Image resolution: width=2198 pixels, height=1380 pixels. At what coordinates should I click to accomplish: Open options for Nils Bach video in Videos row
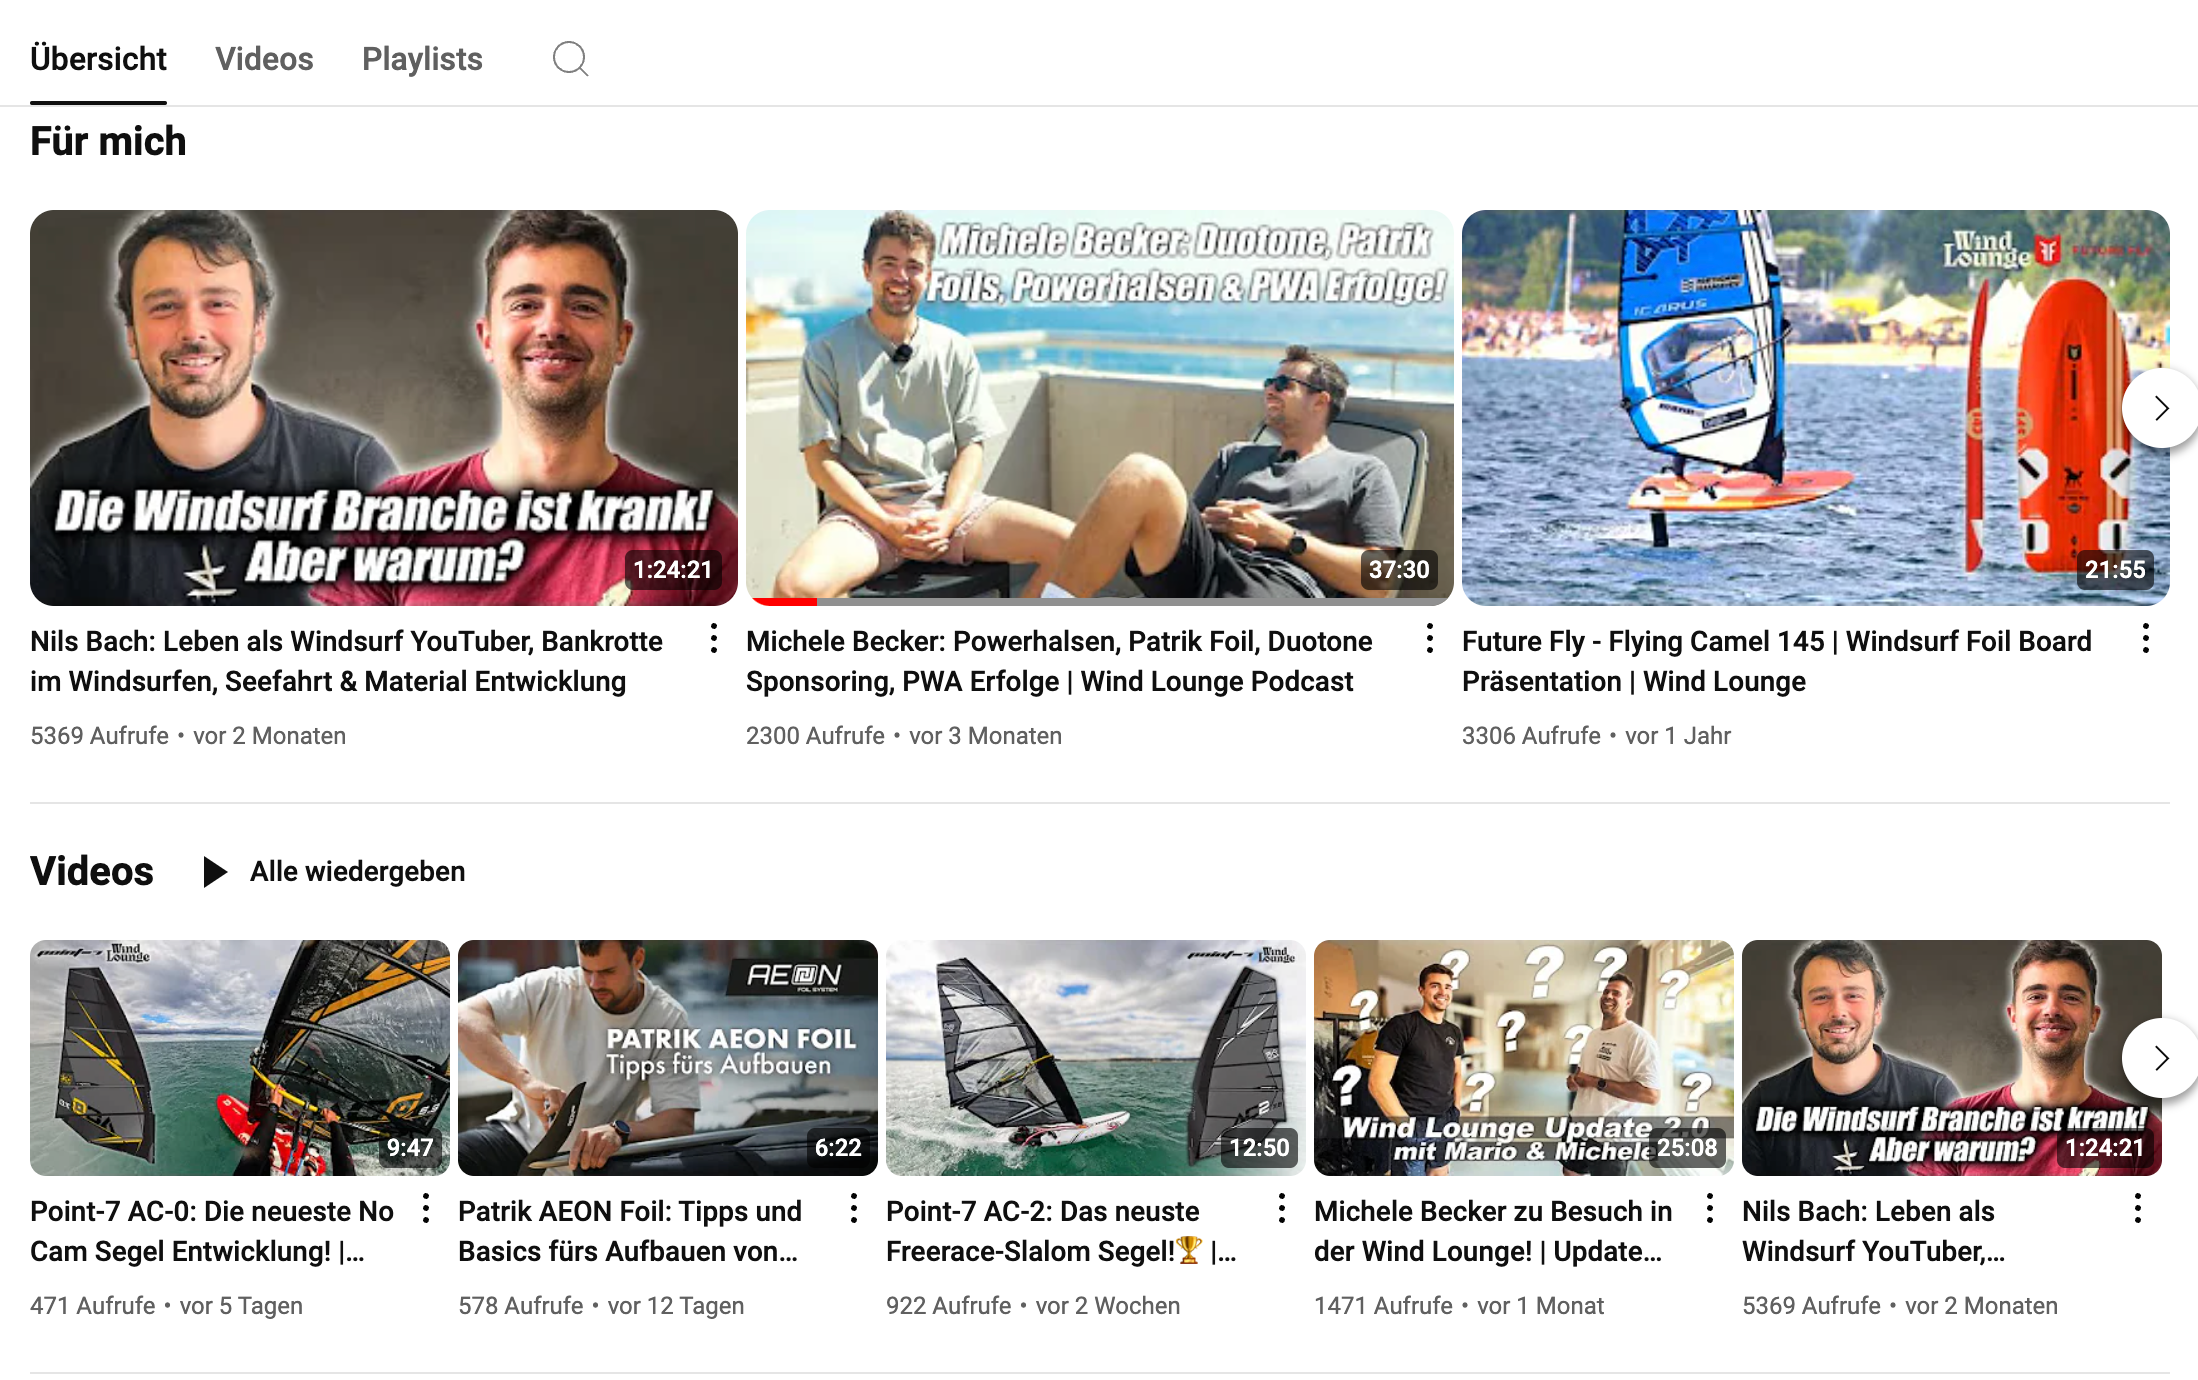coord(2138,1209)
